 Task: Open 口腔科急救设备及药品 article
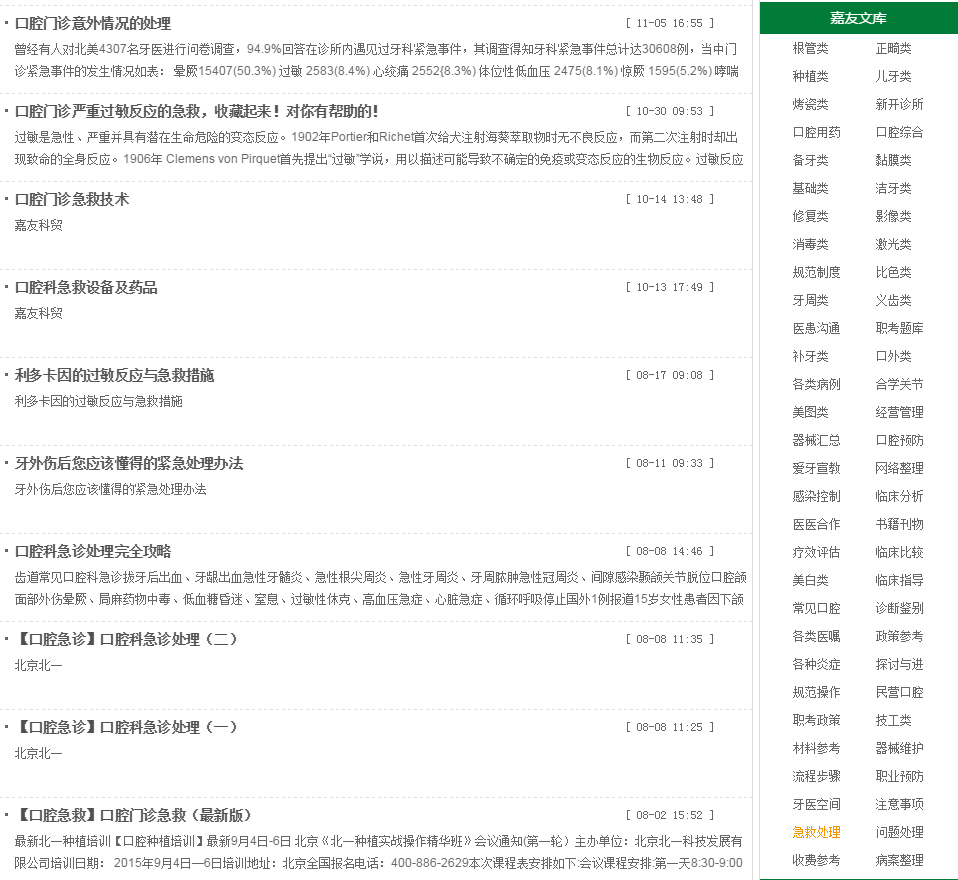coord(85,287)
